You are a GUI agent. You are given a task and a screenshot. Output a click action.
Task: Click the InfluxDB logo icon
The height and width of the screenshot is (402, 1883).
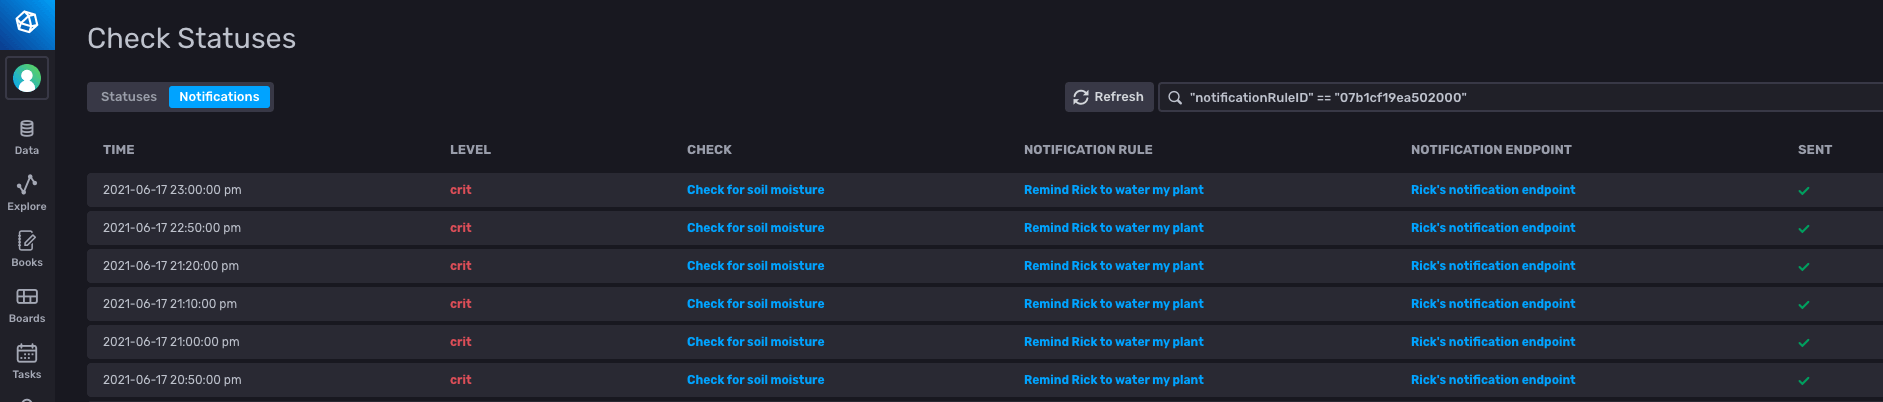point(27,22)
